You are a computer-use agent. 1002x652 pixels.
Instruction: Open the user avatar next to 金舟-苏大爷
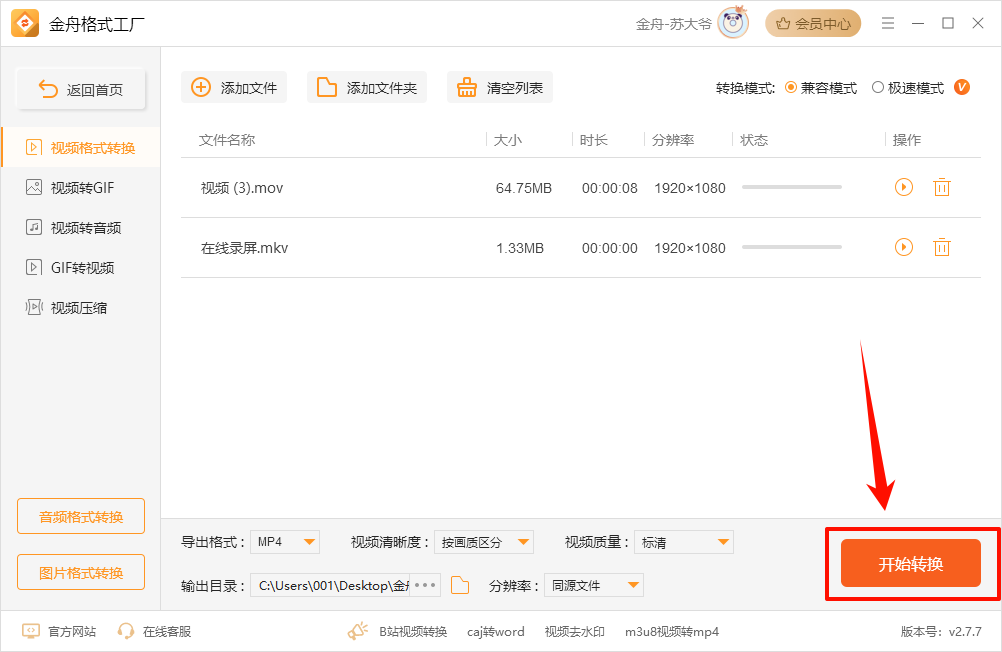click(733, 23)
